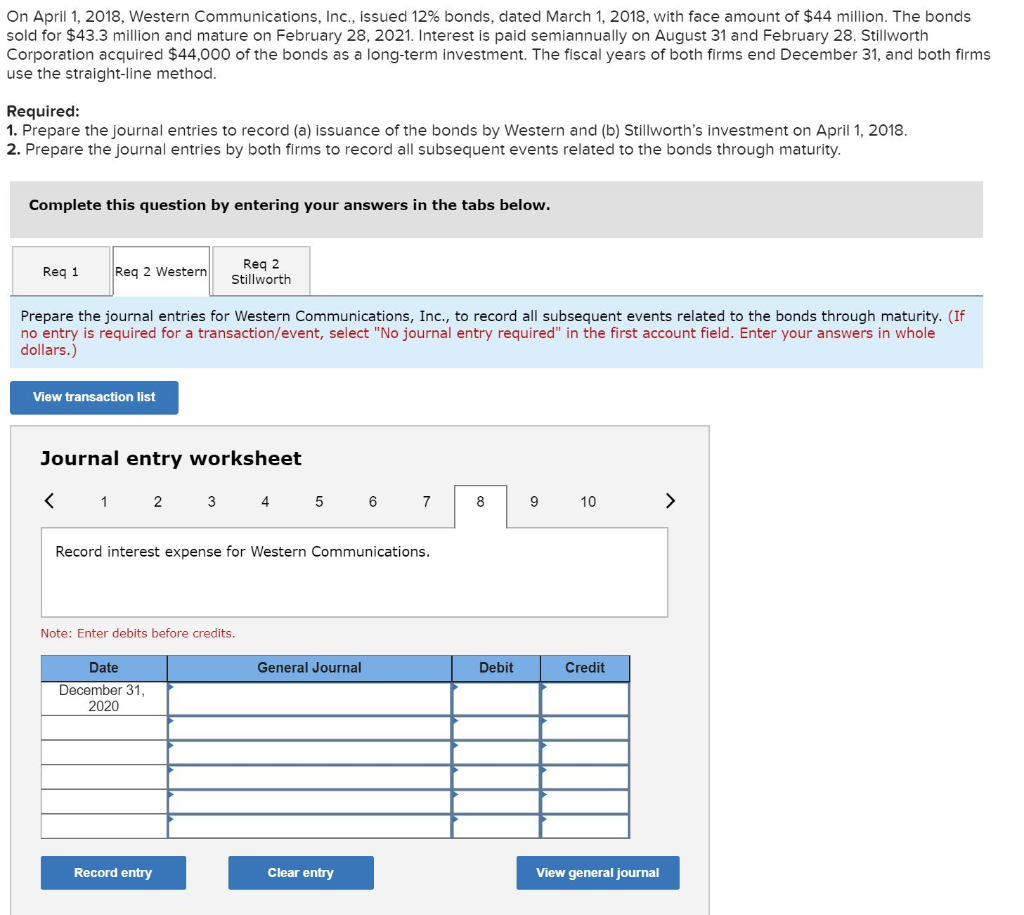
Task: Open the Req 1 tab
Action: (61, 271)
